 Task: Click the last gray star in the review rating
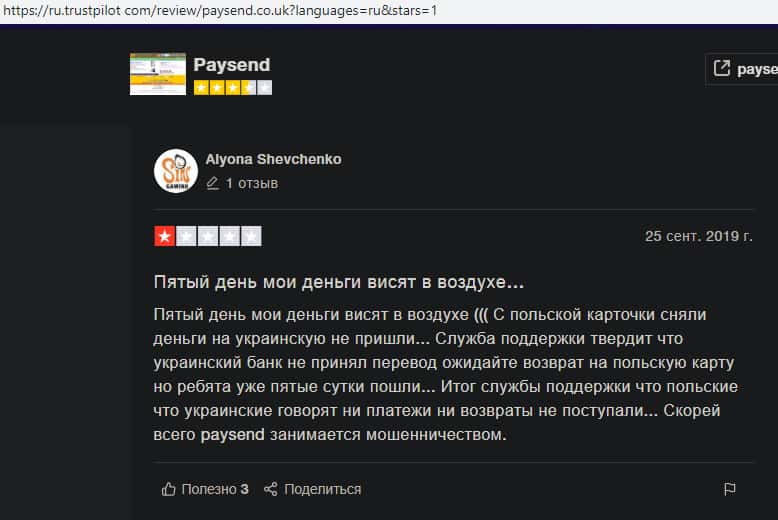click(x=251, y=237)
